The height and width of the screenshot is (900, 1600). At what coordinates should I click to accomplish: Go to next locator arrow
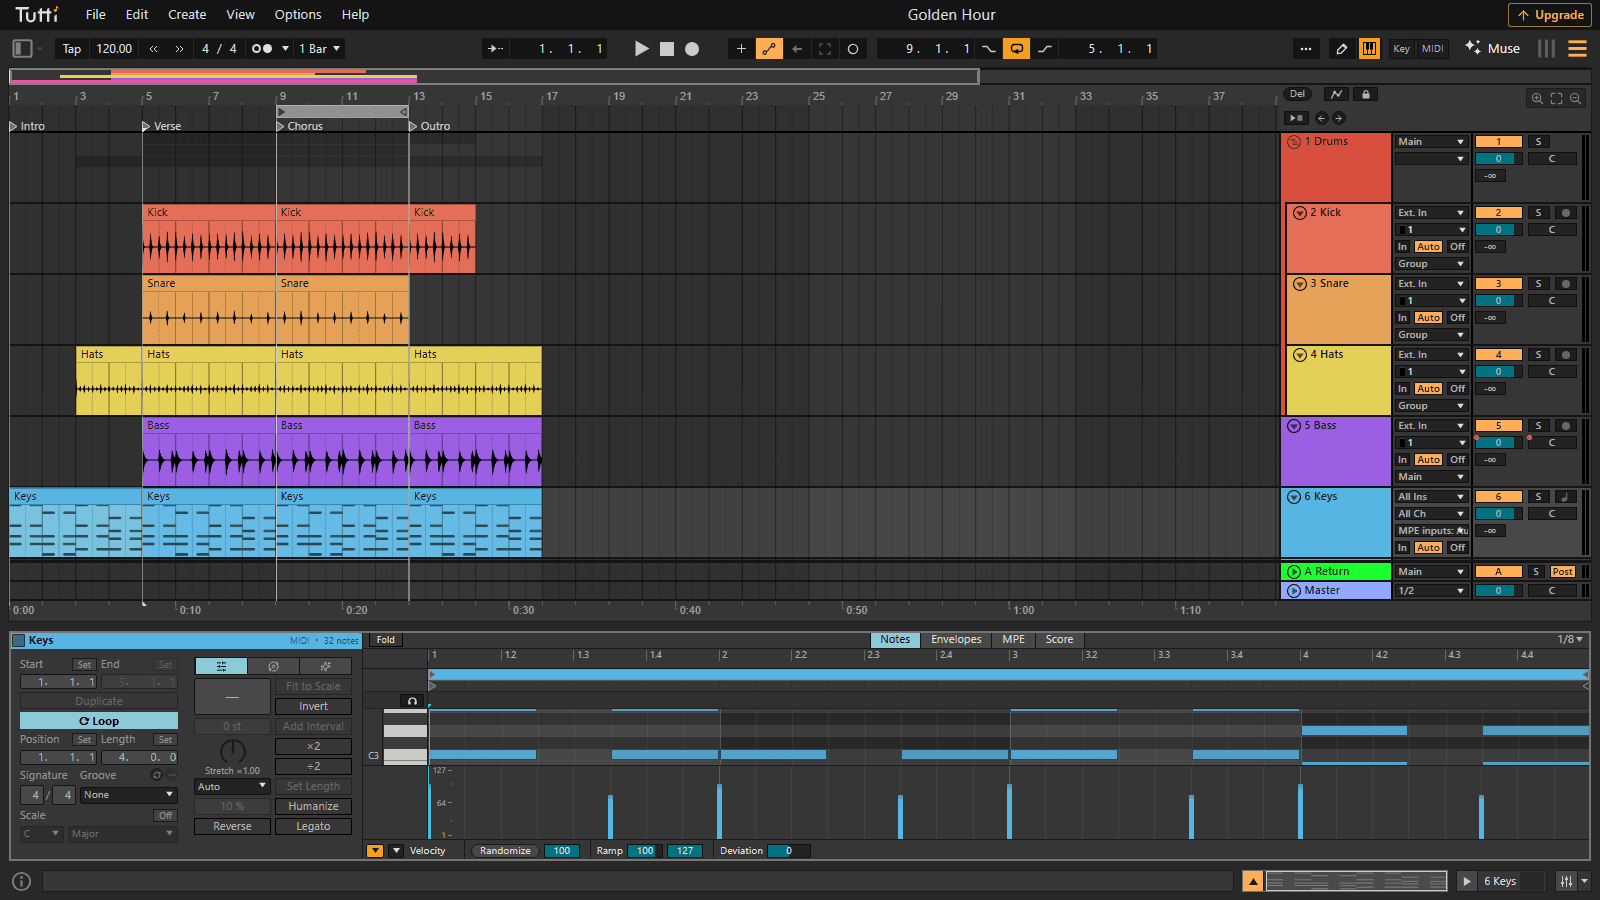[1339, 118]
